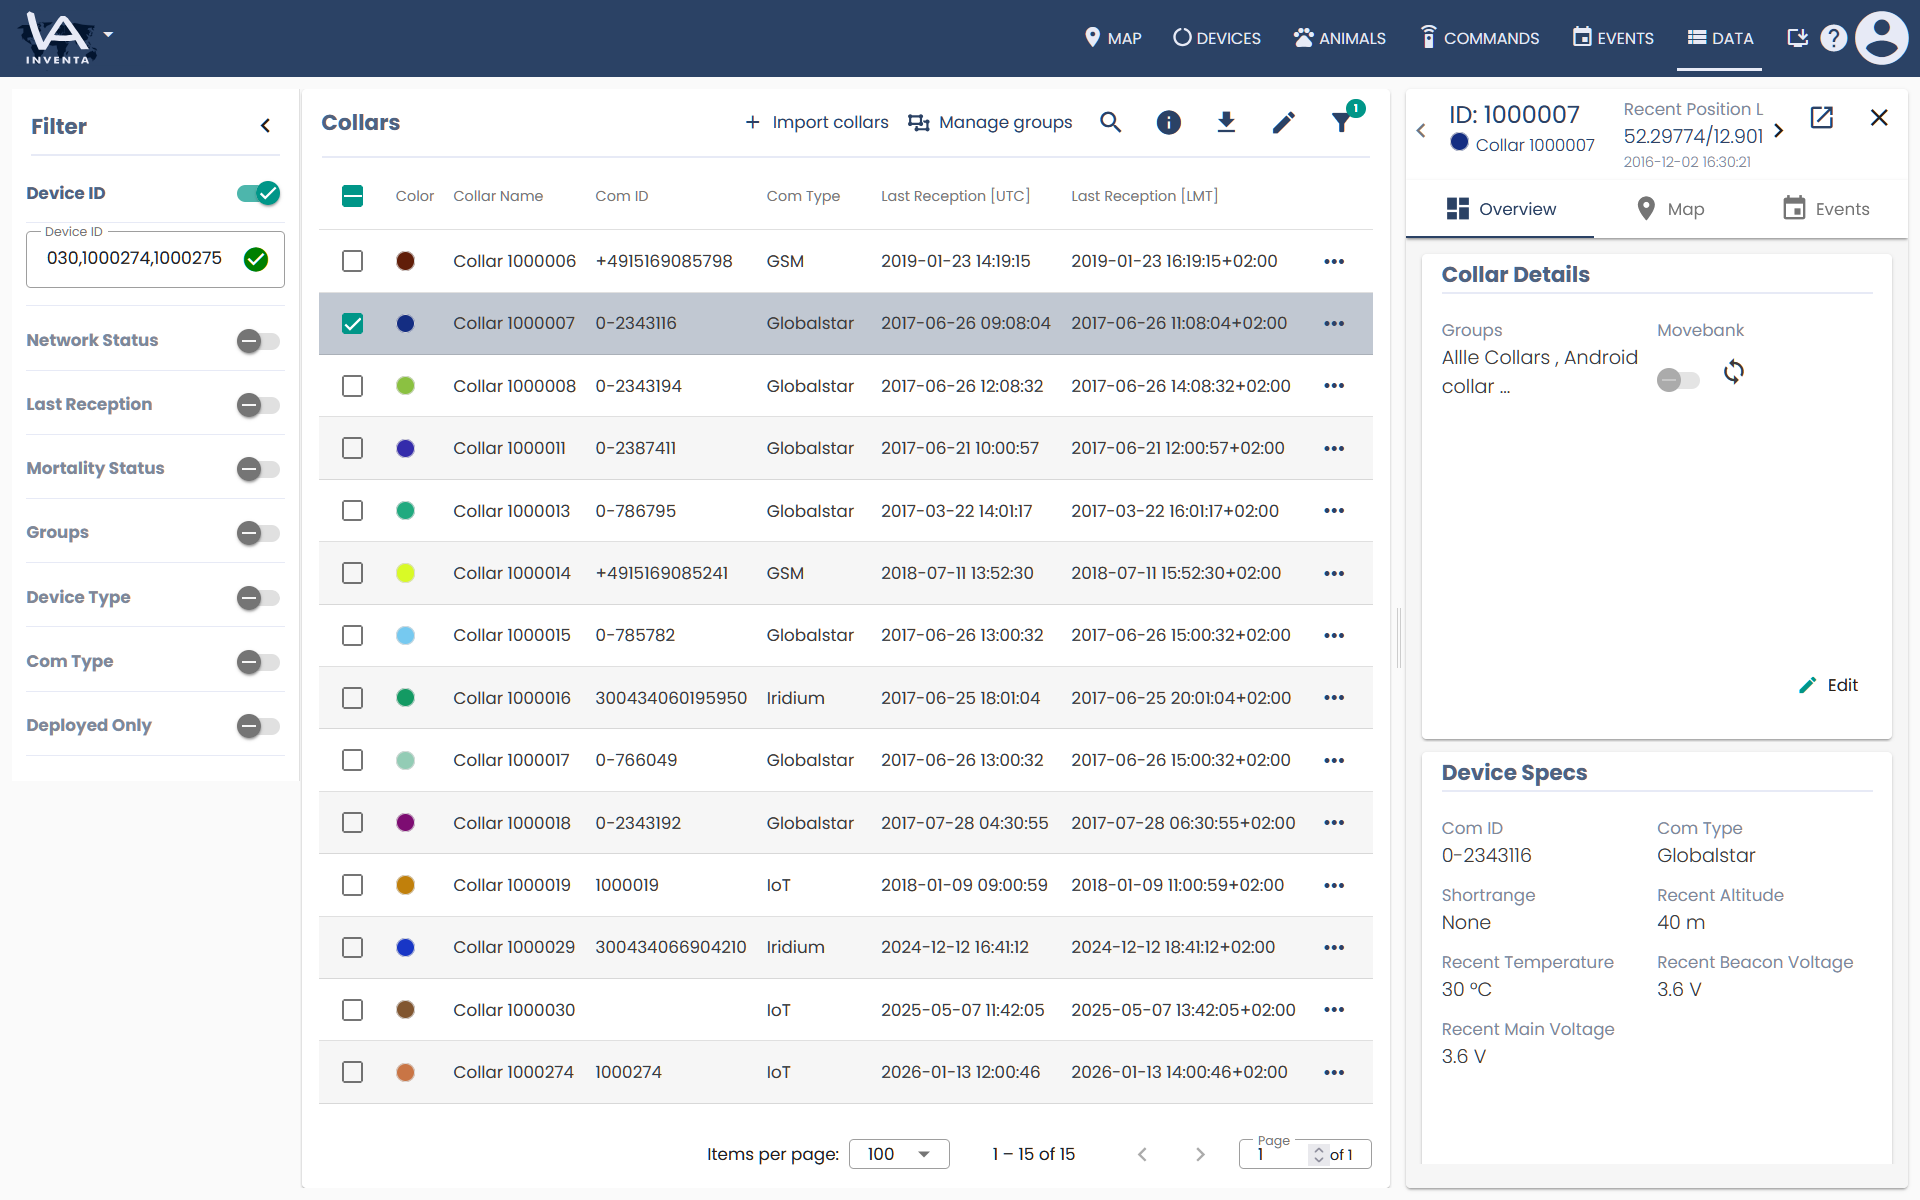Open the help question mark icon
1920x1200 pixels.
(1833, 38)
